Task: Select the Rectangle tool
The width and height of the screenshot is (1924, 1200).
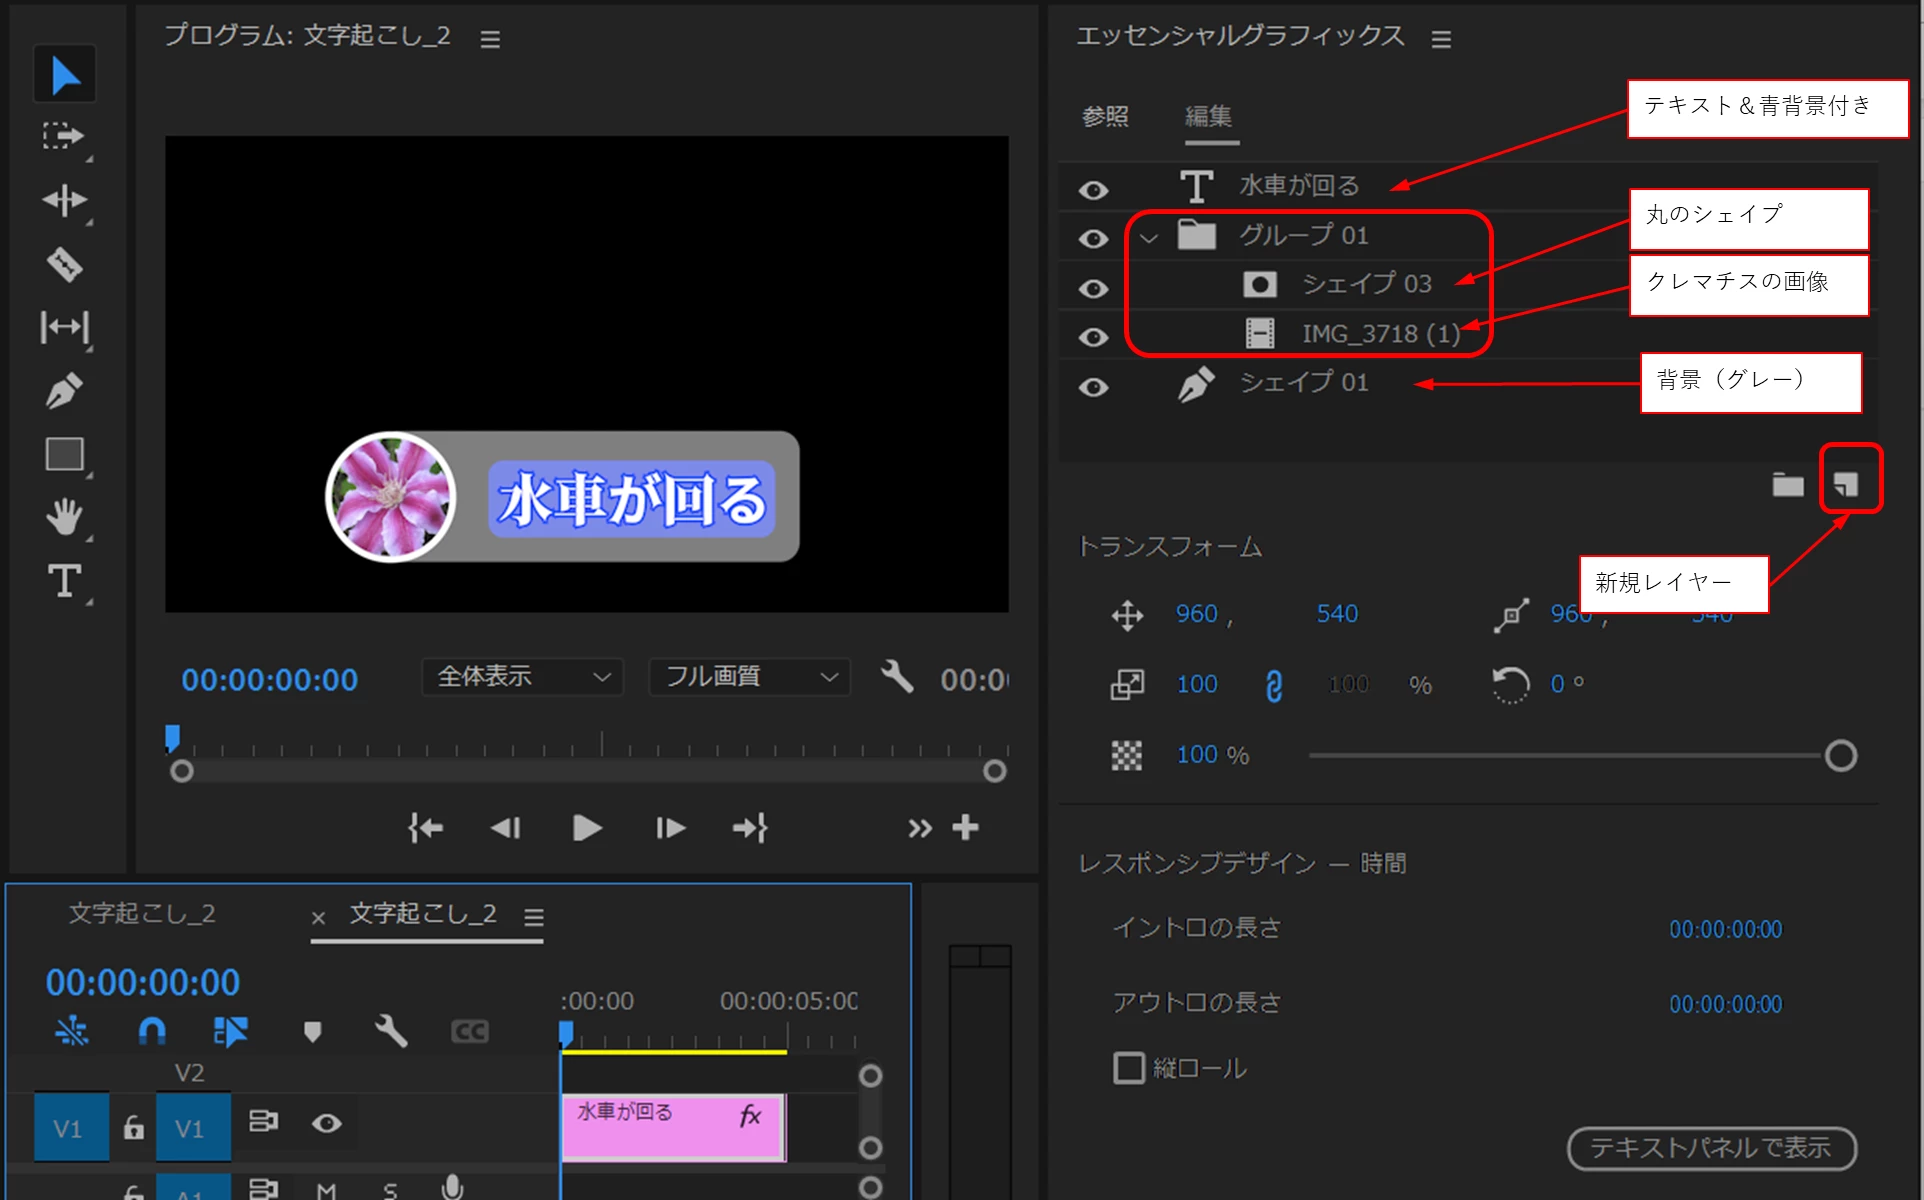Action: (64, 455)
